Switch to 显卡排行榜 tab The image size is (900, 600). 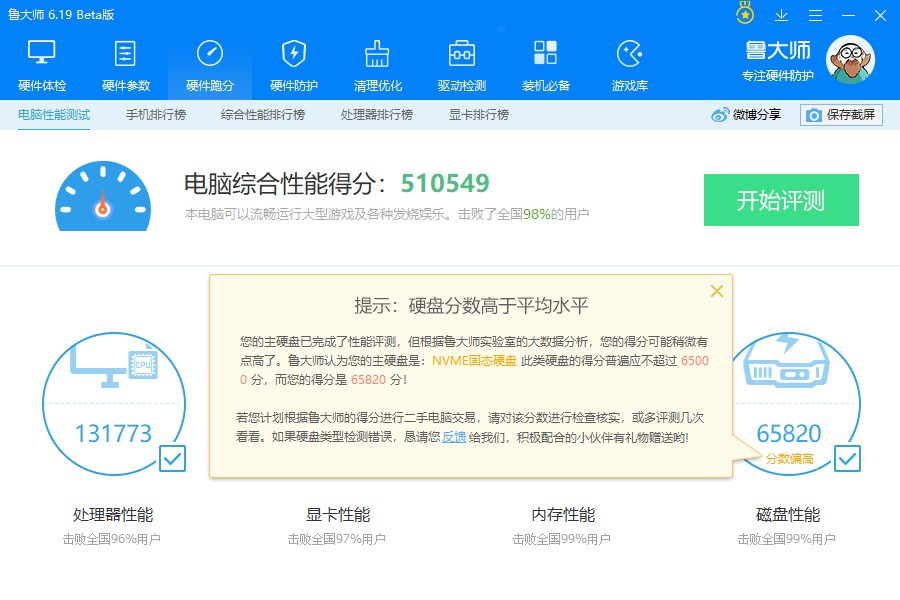(479, 115)
